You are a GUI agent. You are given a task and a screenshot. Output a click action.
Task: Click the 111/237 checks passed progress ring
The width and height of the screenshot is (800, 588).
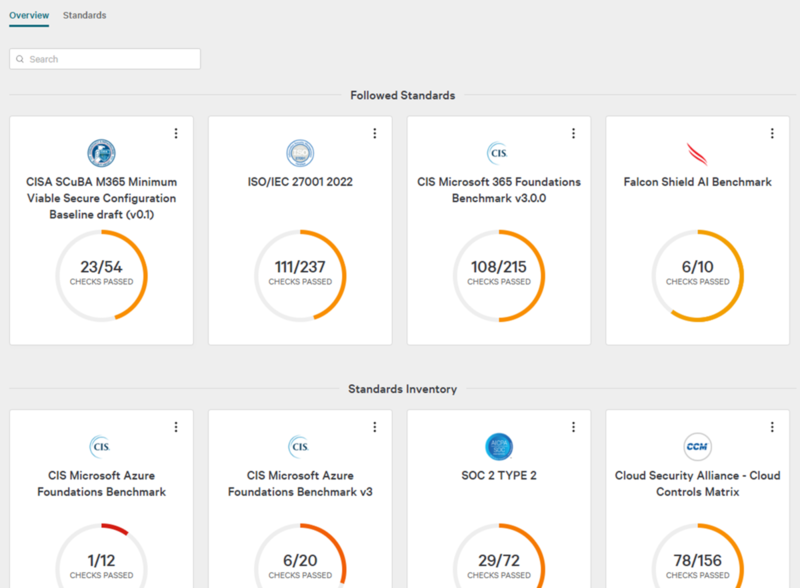[300, 276]
